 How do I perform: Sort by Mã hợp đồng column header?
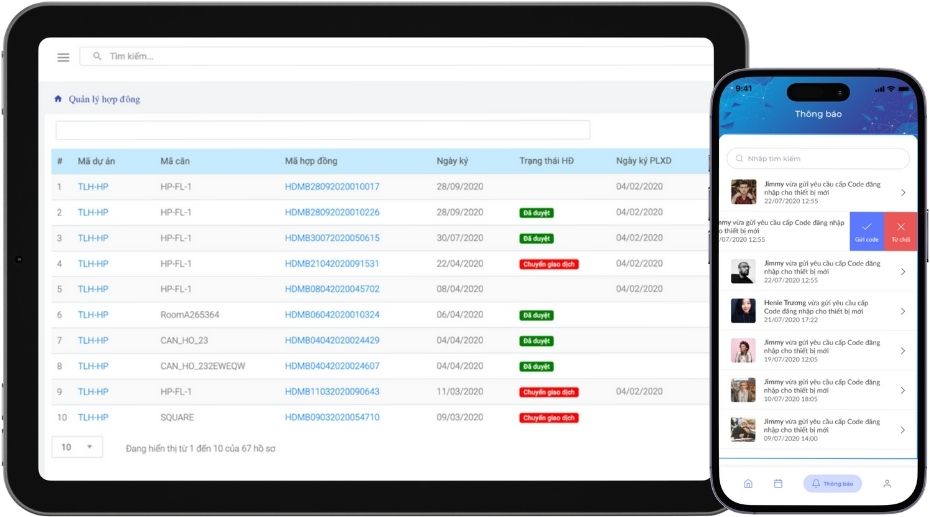(x=311, y=161)
